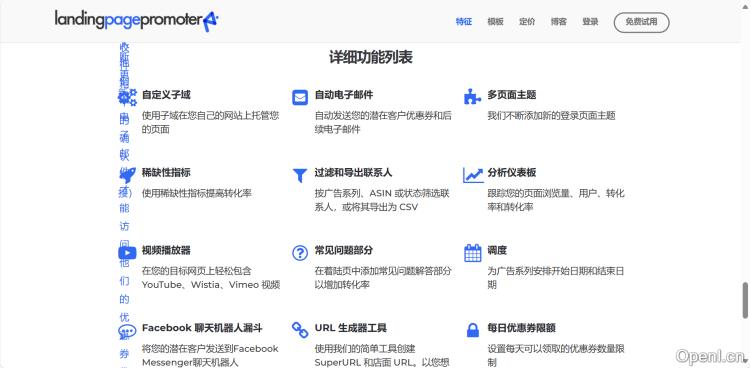This screenshot has height=368, width=750.
Task: Click the rocket icon for 稀缺性指标
Action: 127,175
